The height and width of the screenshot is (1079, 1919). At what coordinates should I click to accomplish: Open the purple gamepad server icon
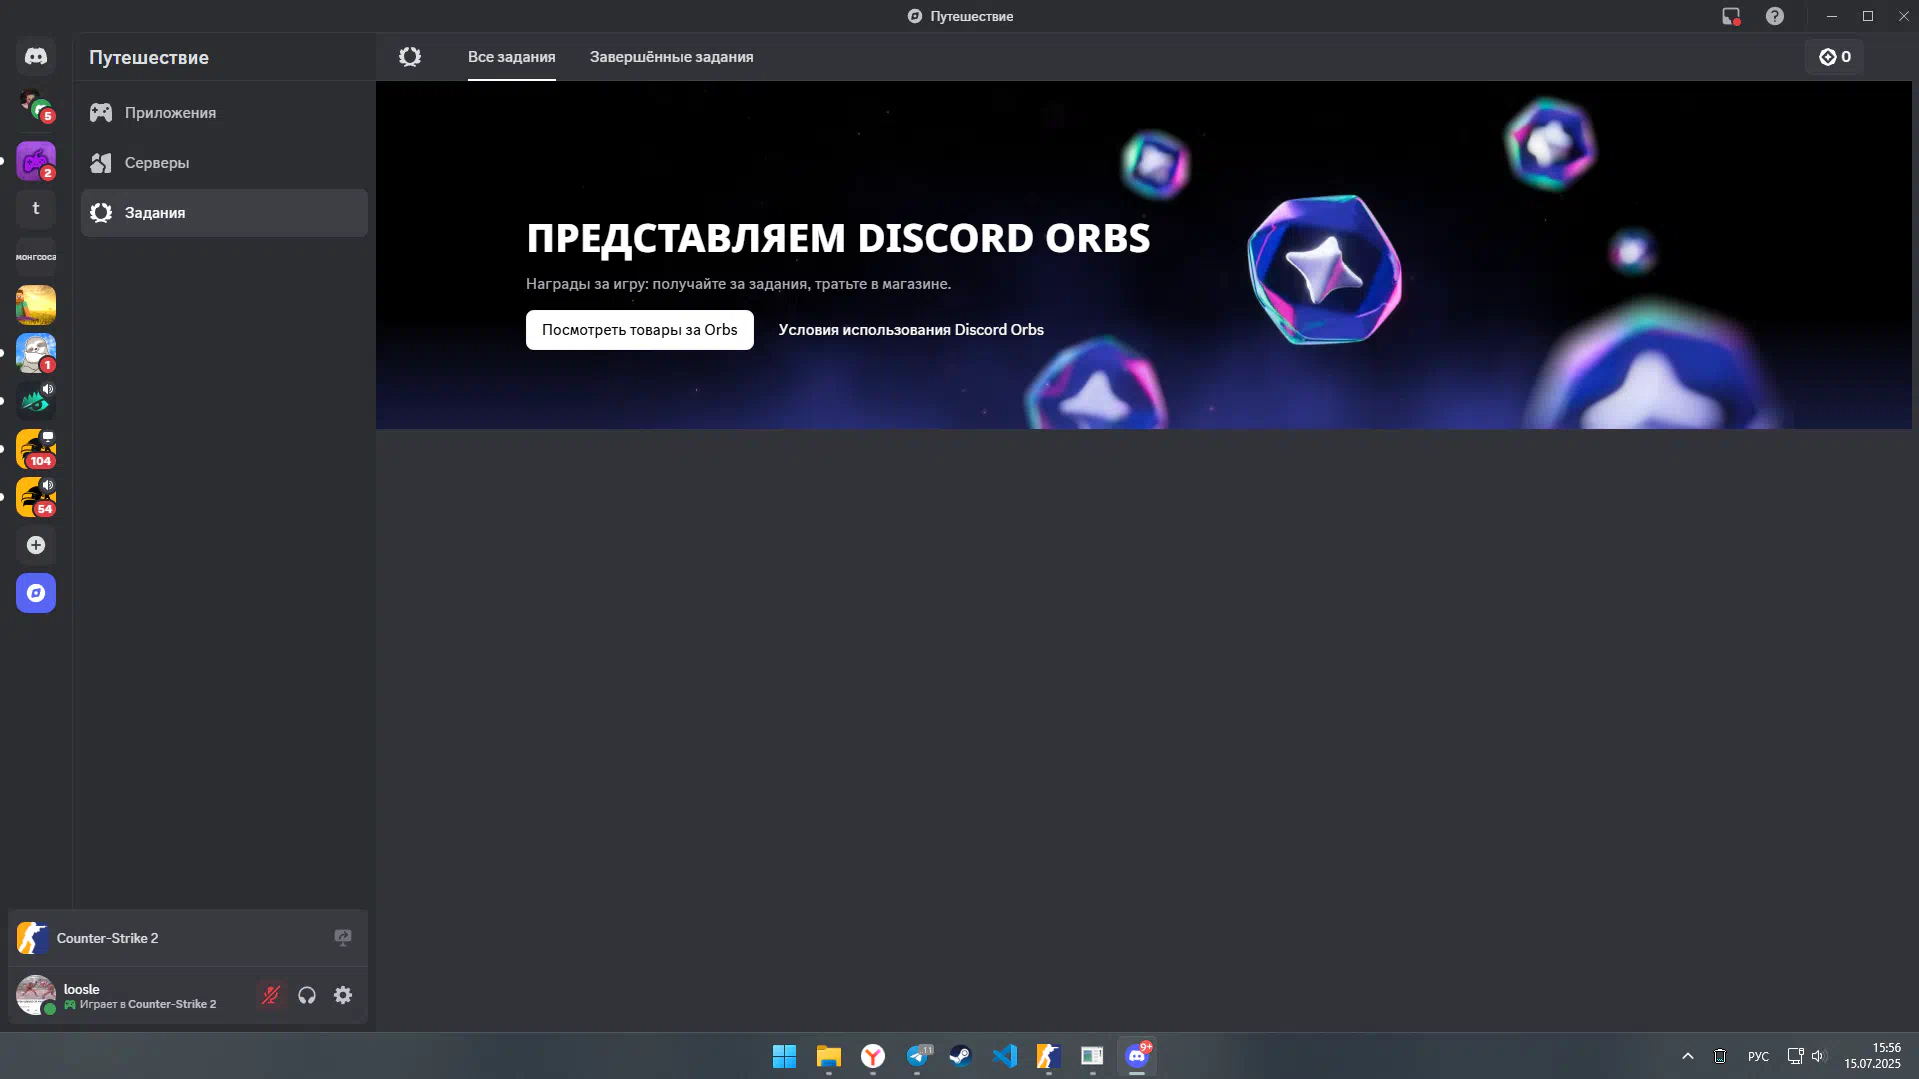pyautogui.click(x=36, y=161)
